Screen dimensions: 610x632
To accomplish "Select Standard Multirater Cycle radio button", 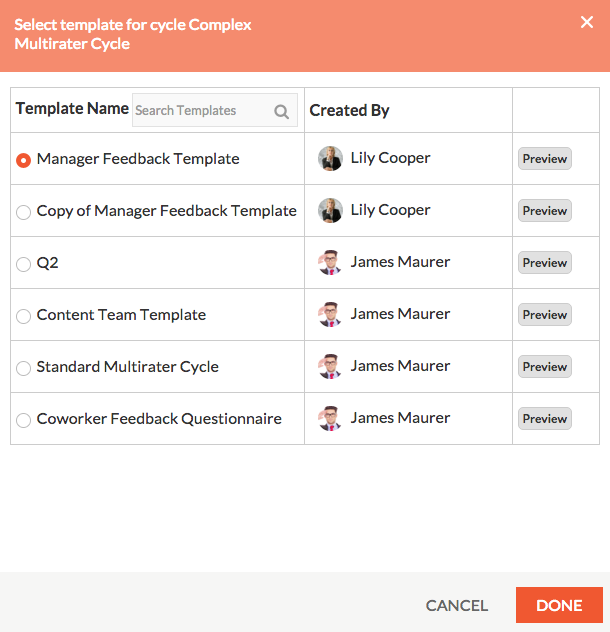I will (23, 368).
